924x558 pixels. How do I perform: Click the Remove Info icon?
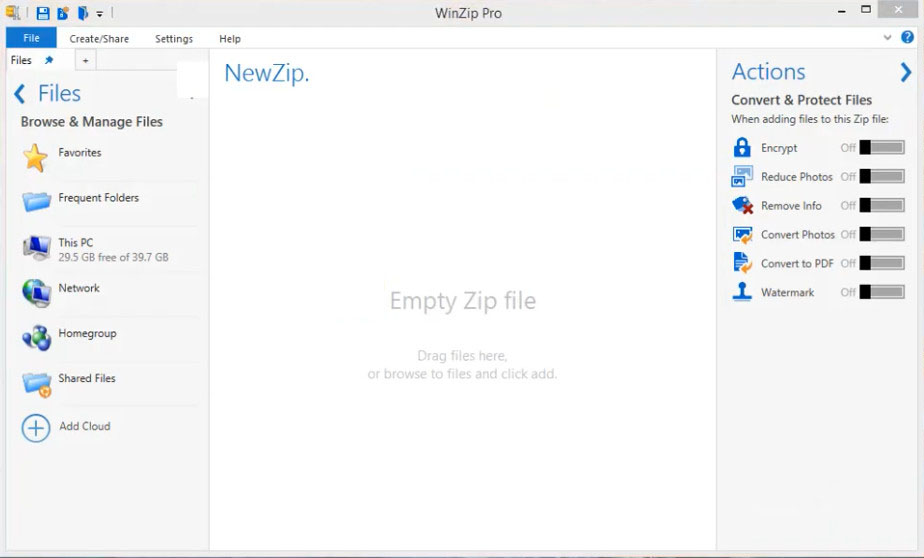click(742, 205)
